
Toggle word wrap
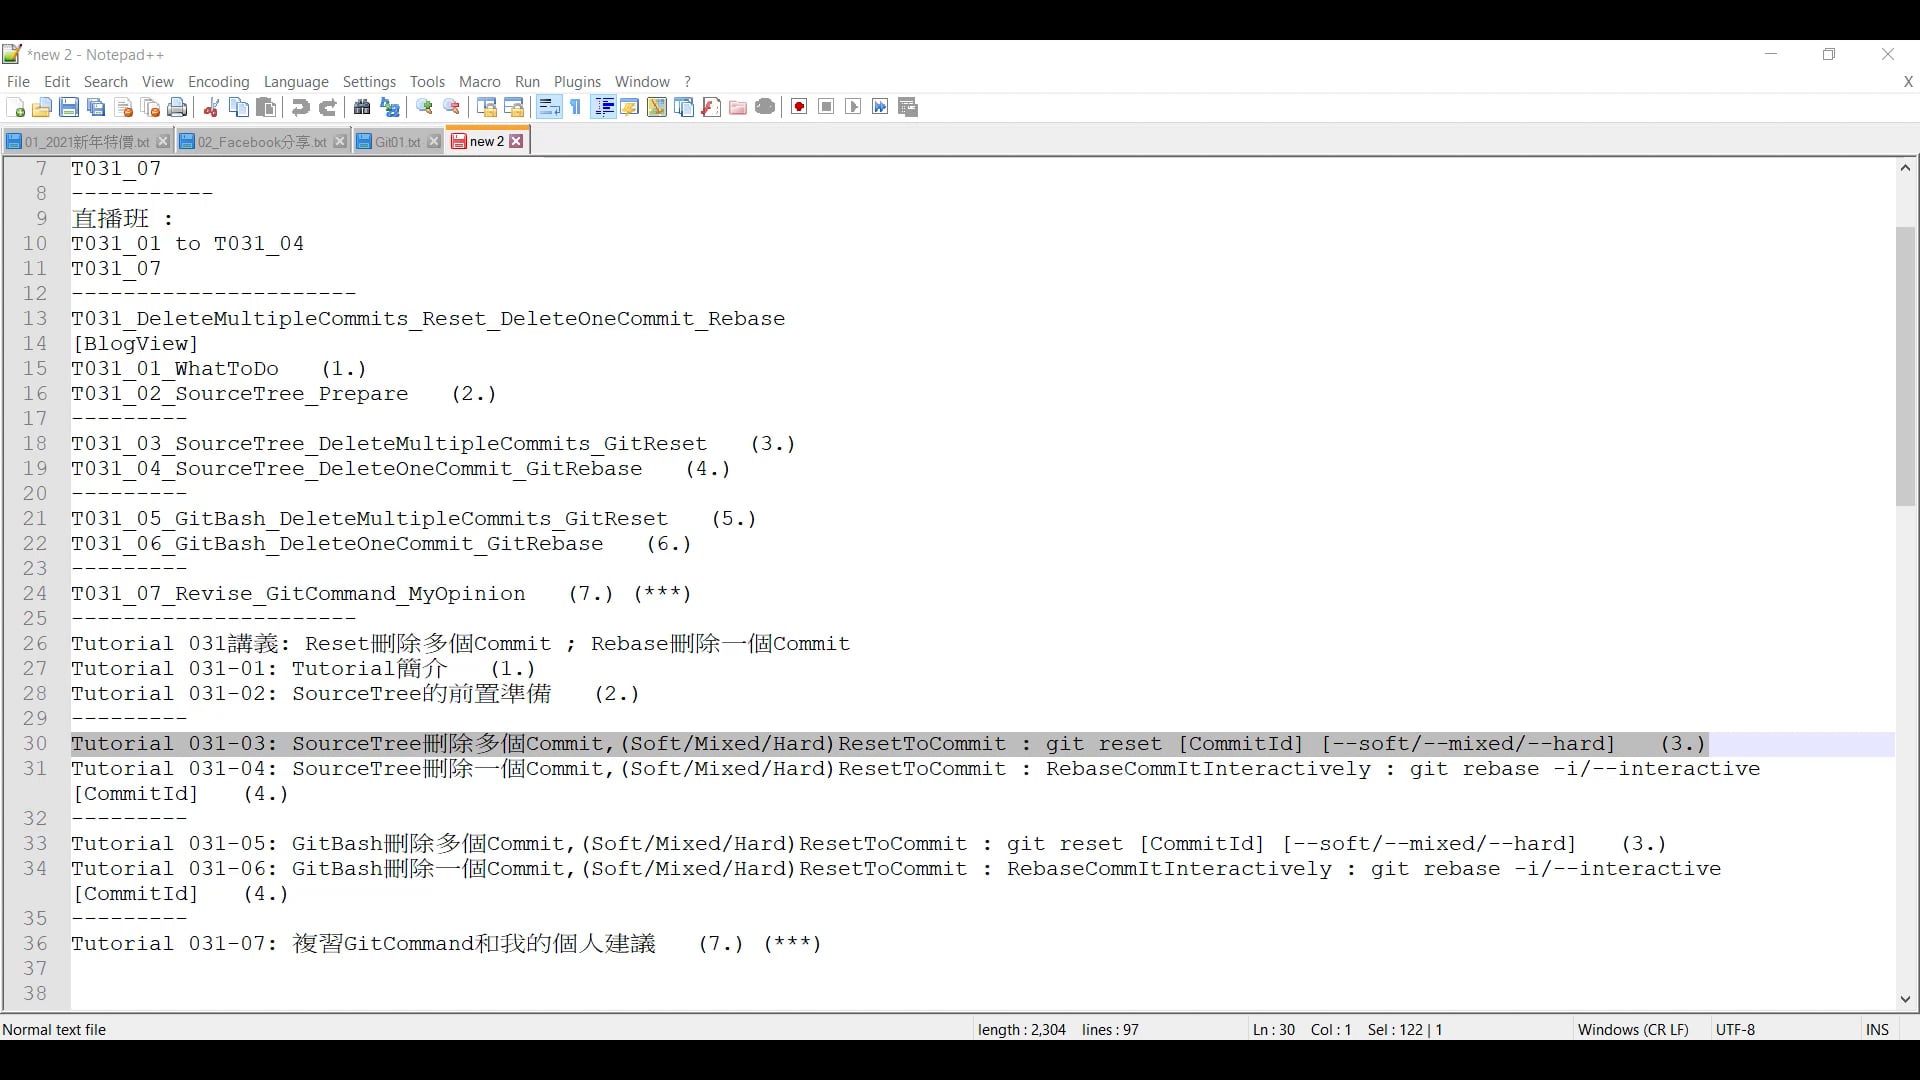548,107
